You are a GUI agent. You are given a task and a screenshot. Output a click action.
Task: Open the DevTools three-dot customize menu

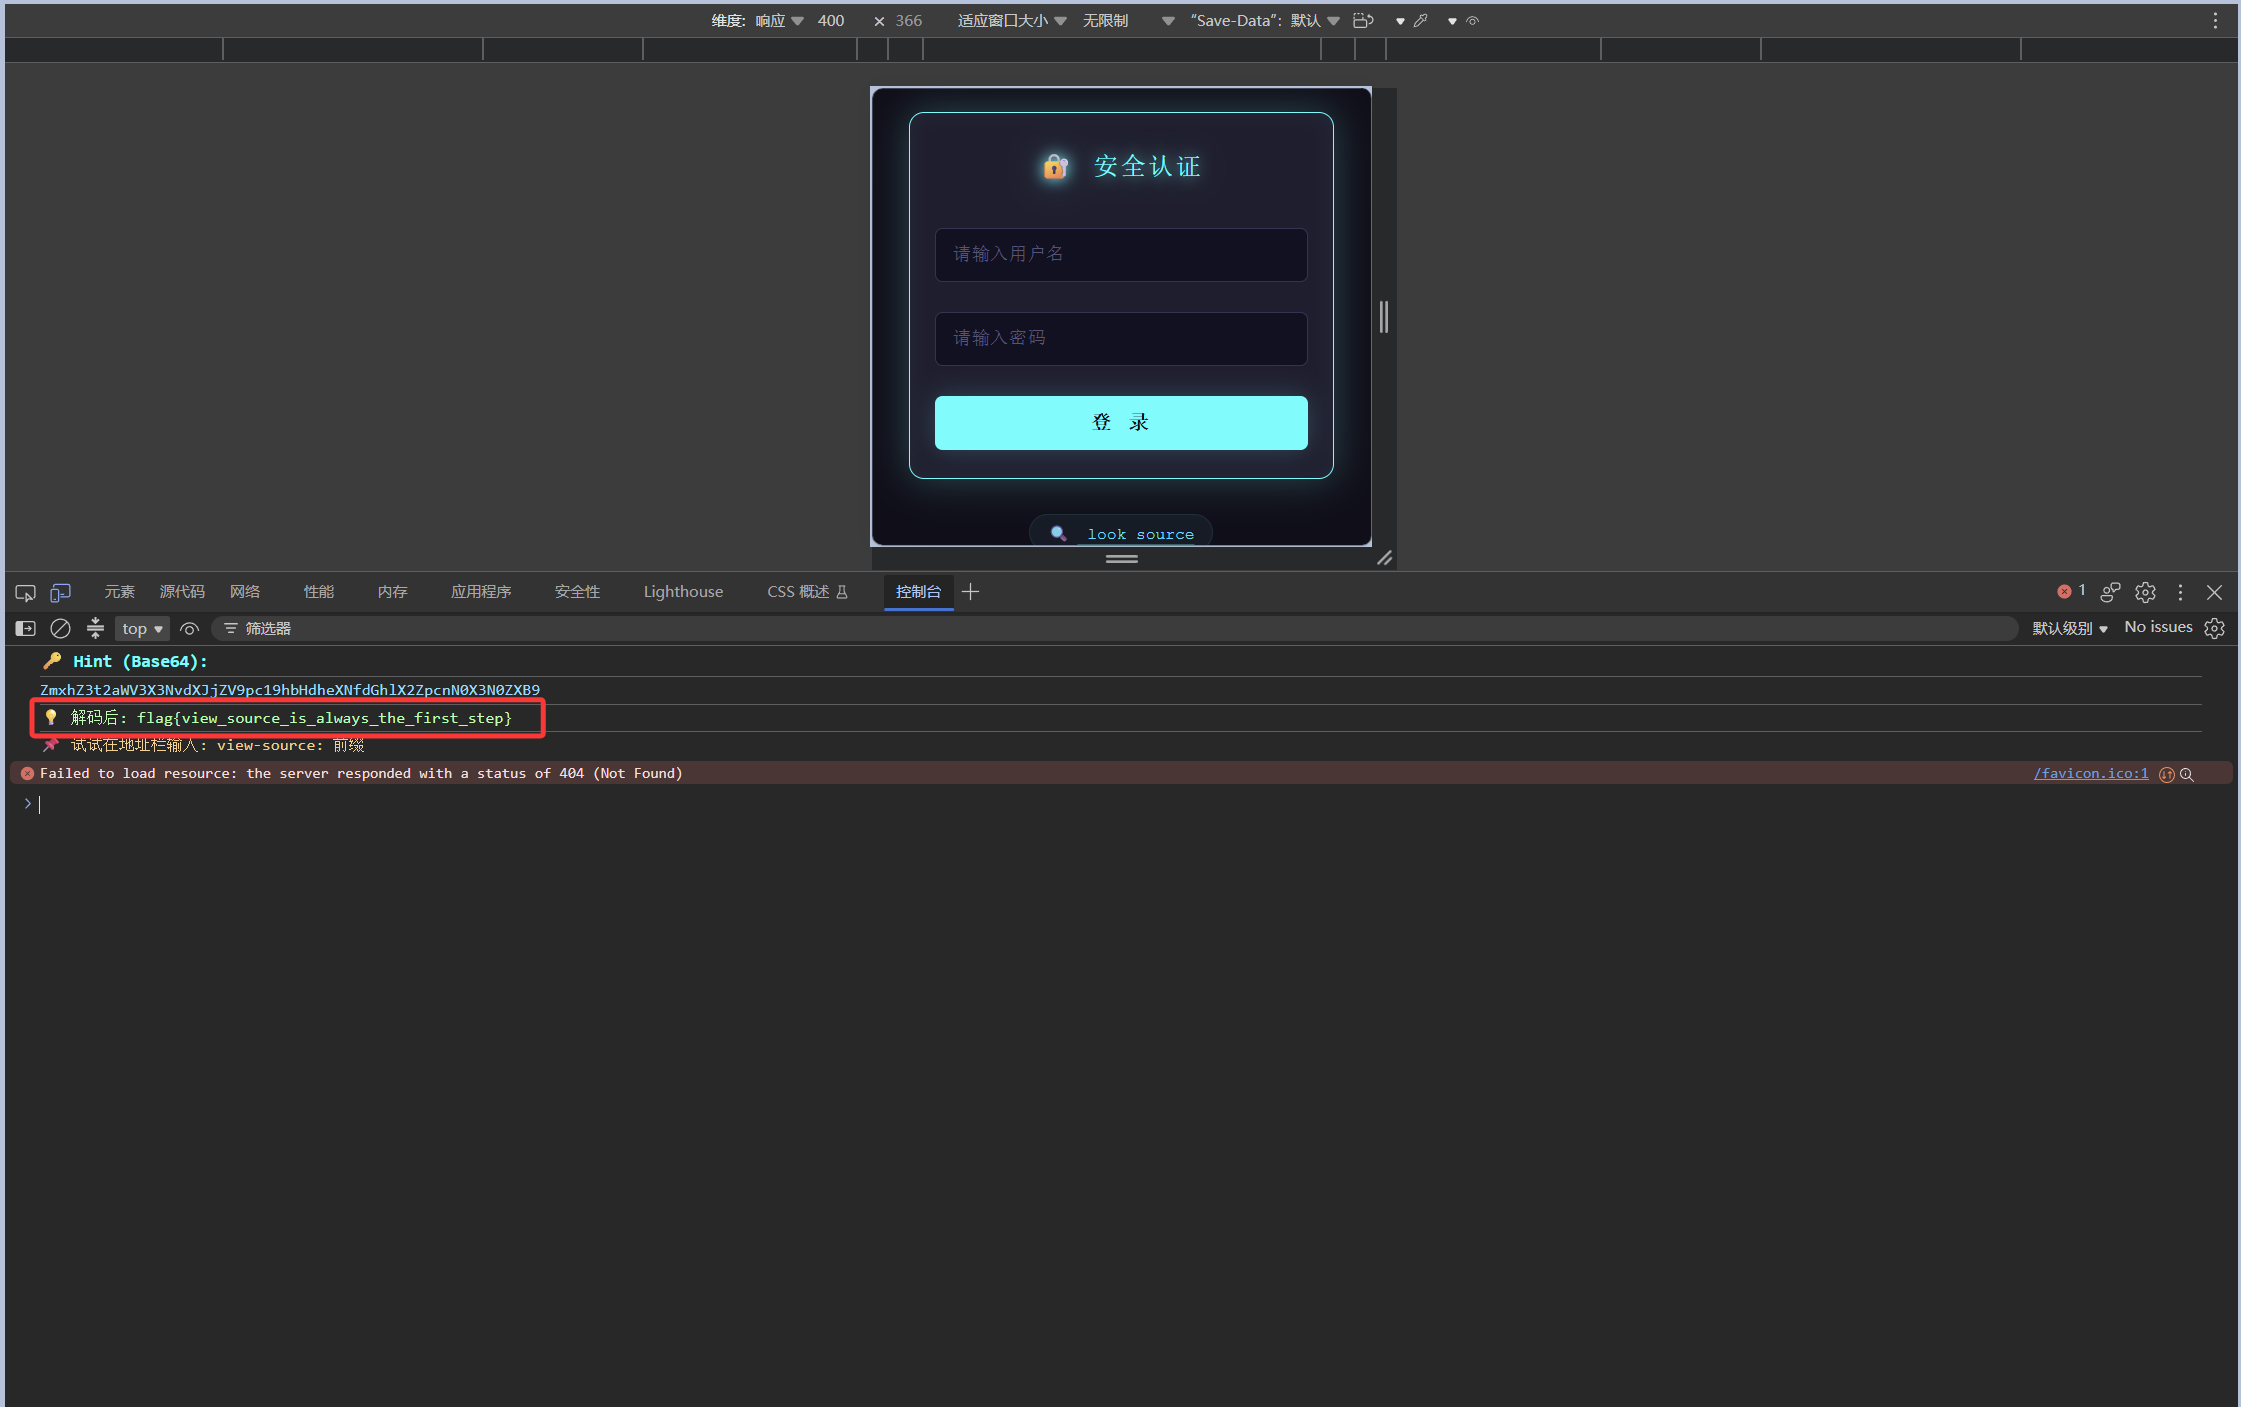pos(2181,593)
